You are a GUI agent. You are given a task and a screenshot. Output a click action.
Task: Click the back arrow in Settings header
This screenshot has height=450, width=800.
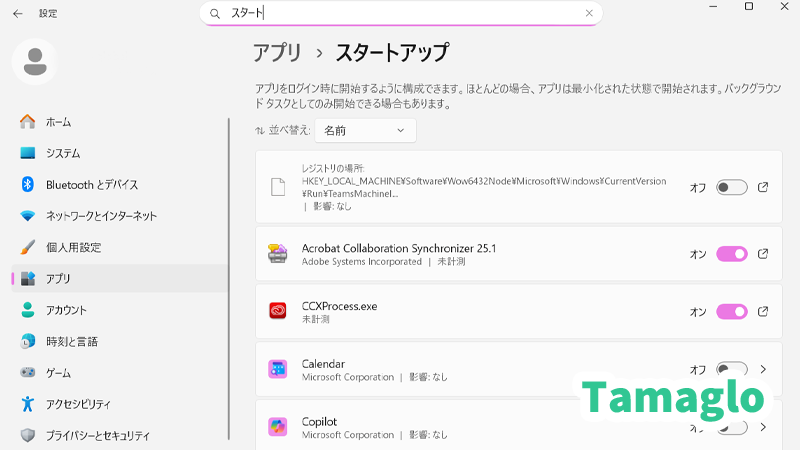click(x=18, y=14)
